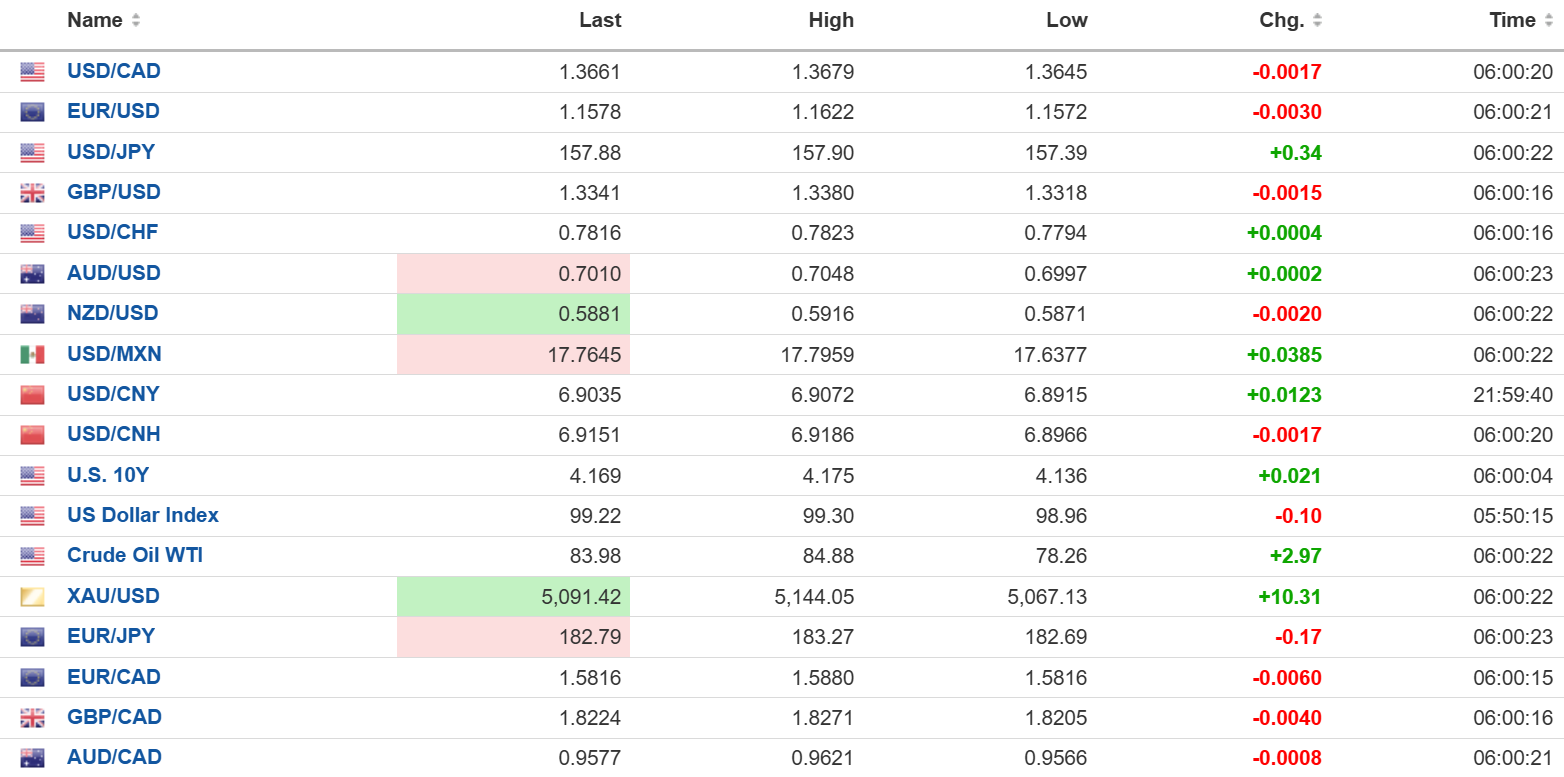The image size is (1564, 777).
Task: Open the GBP/CAD pair link
Action: tap(114, 717)
